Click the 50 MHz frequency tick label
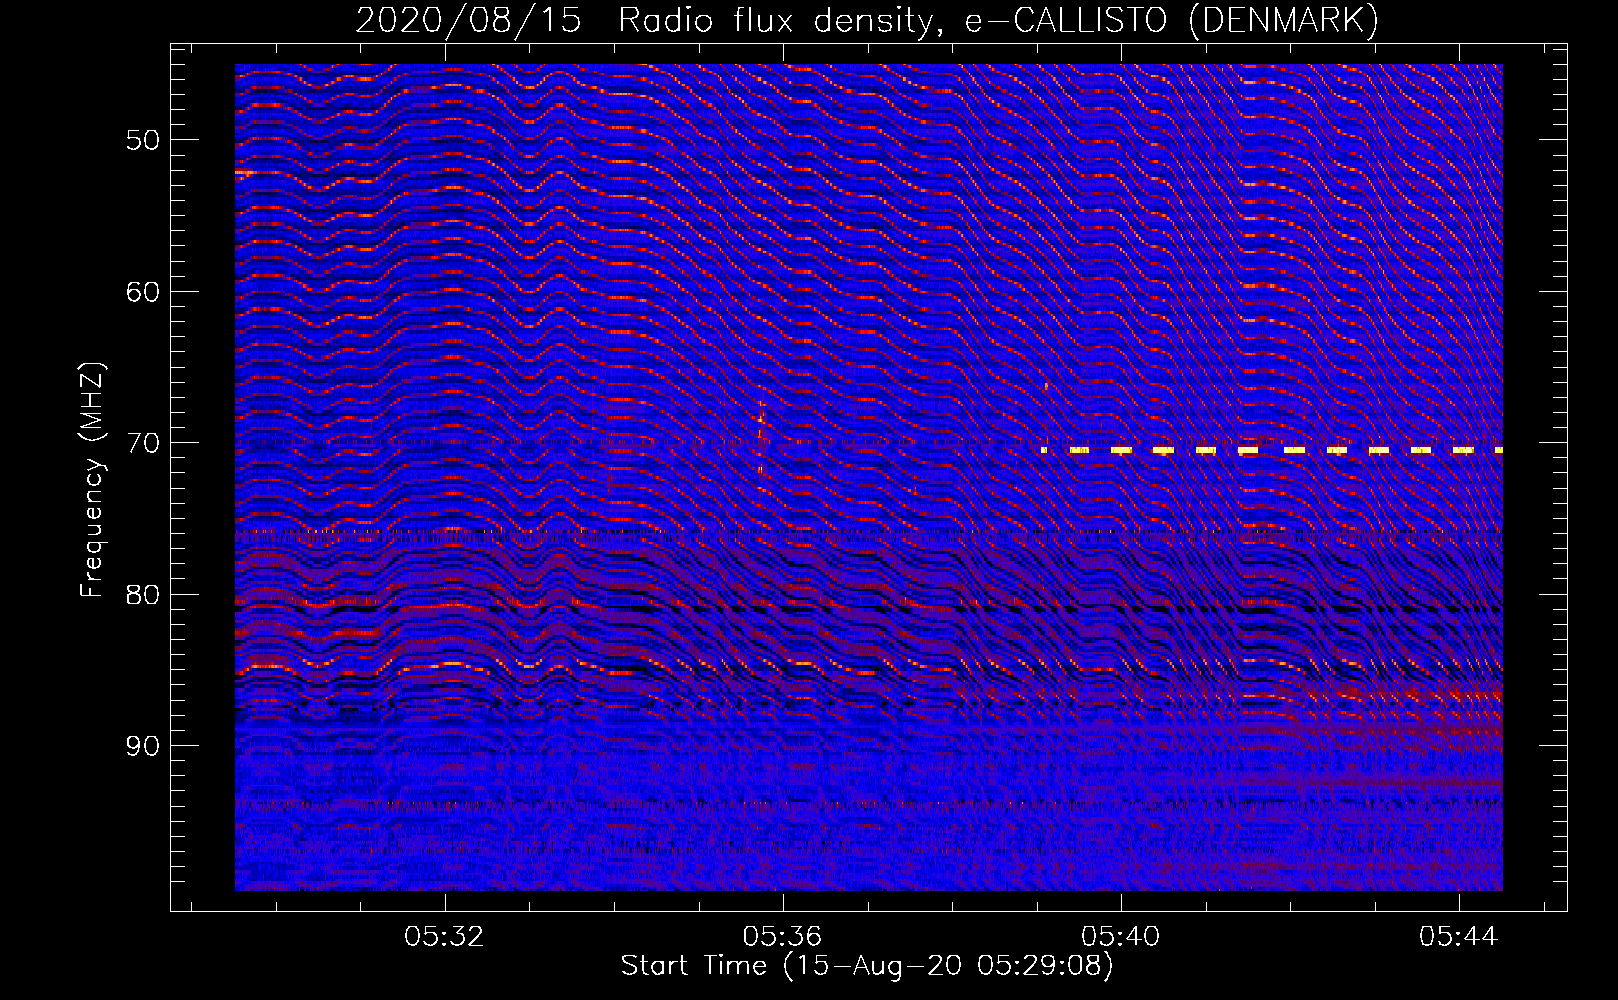This screenshot has width=1618, height=1000. click(x=142, y=140)
